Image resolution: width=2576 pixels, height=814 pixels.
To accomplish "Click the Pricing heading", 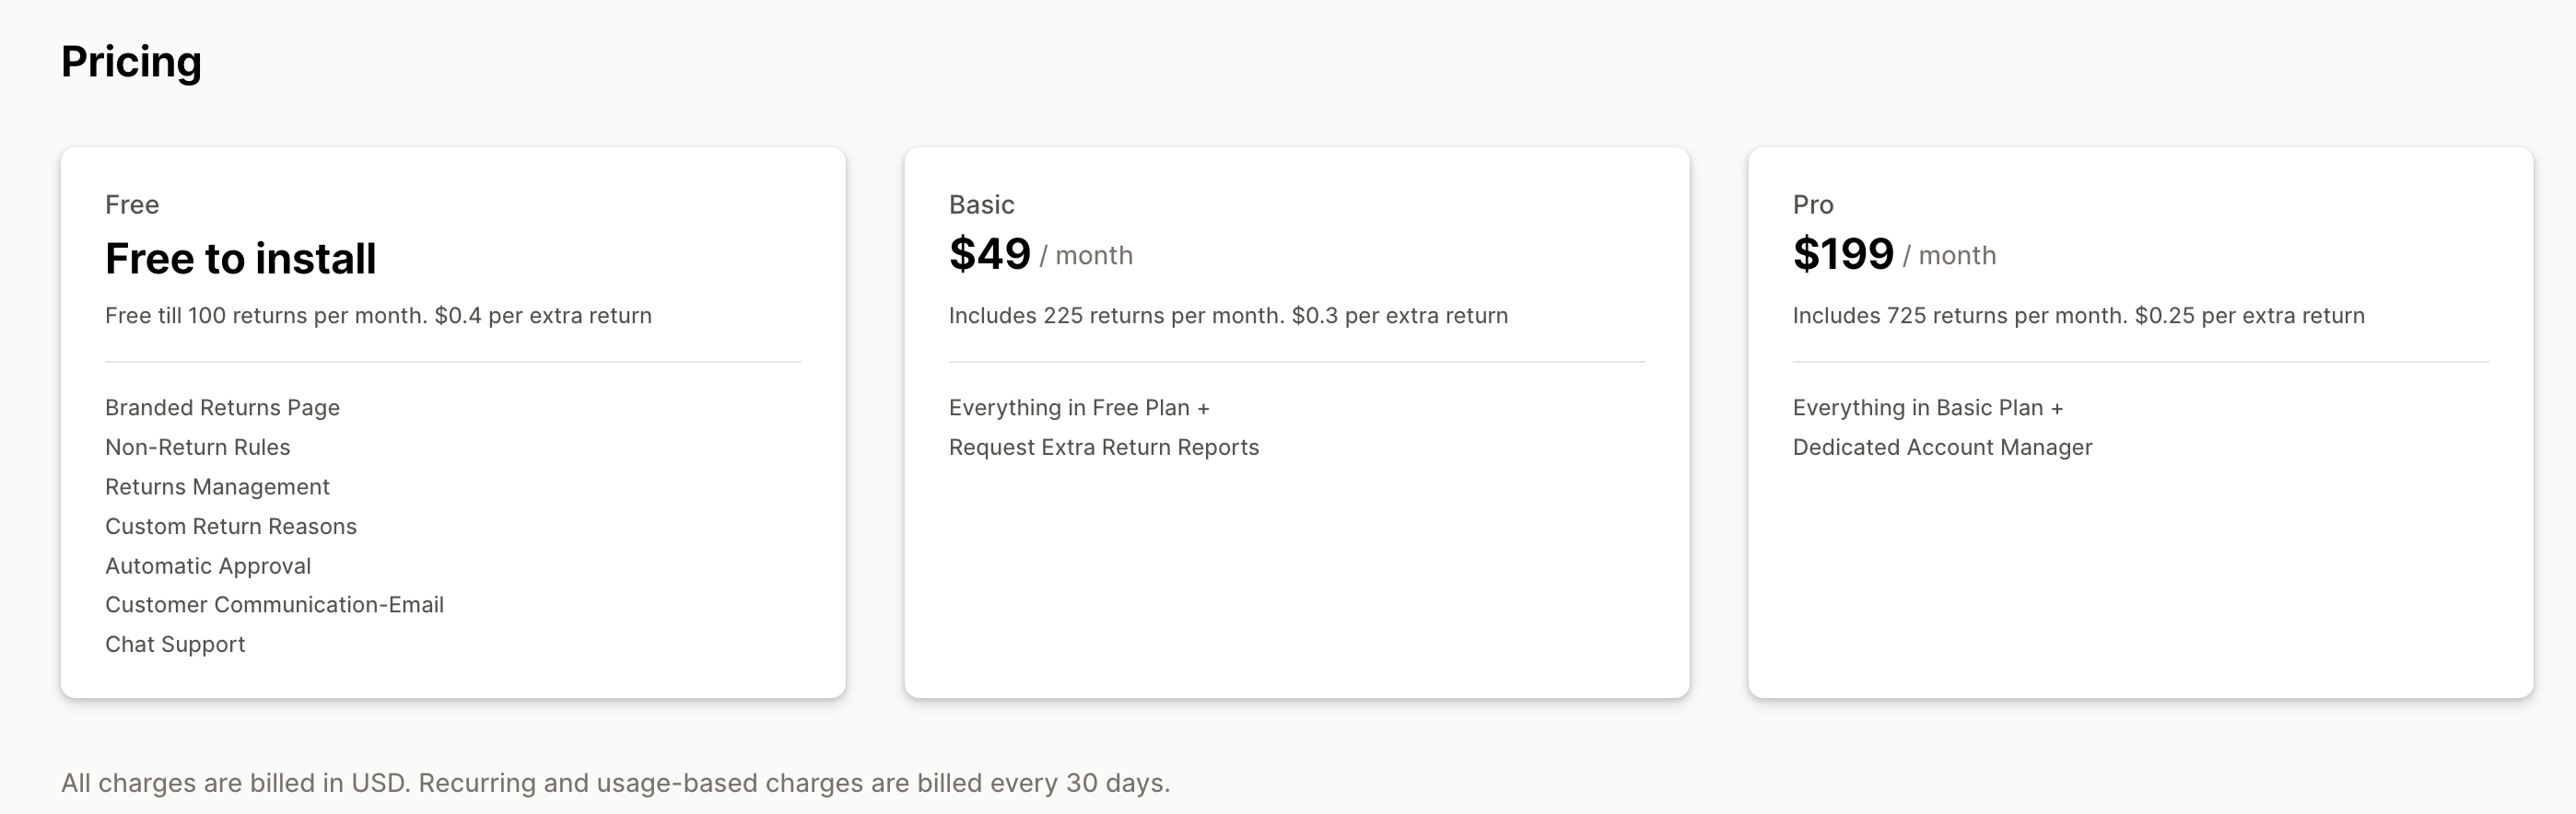I will tap(131, 62).
